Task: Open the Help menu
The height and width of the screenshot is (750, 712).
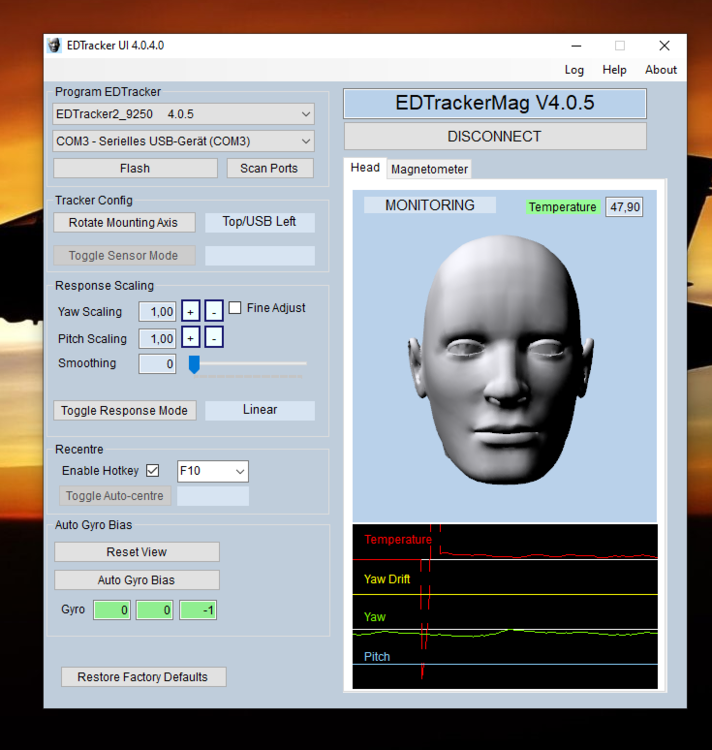Action: point(614,70)
